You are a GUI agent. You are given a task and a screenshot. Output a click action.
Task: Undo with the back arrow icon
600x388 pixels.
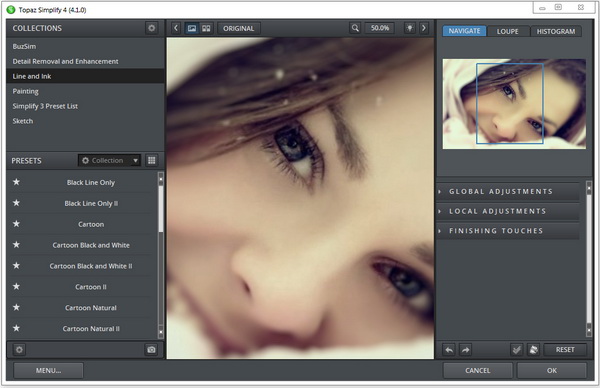[x=449, y=349]
